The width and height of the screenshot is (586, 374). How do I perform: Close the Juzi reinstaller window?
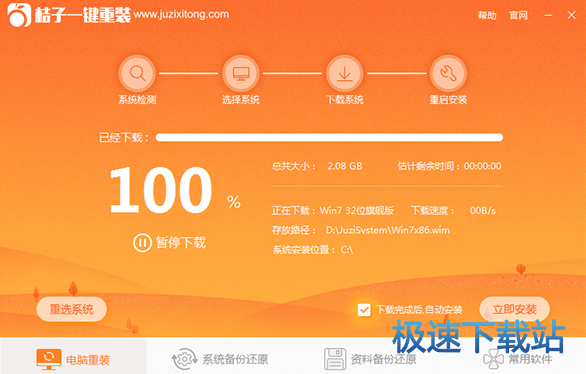point(571,15)
